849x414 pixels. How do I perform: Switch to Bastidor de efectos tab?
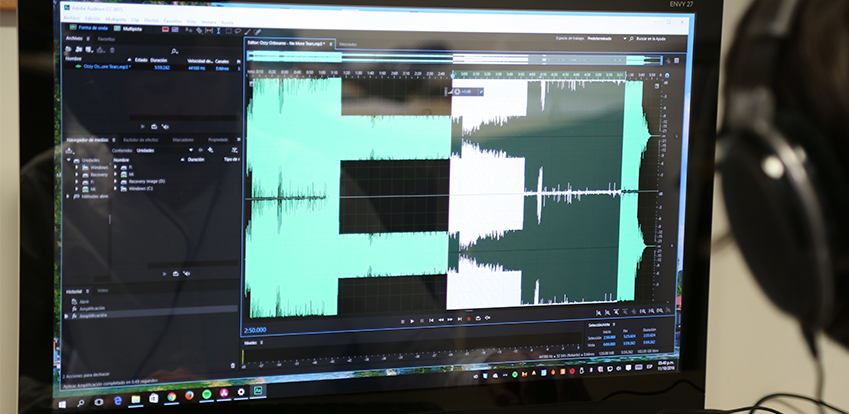(141, 140)
